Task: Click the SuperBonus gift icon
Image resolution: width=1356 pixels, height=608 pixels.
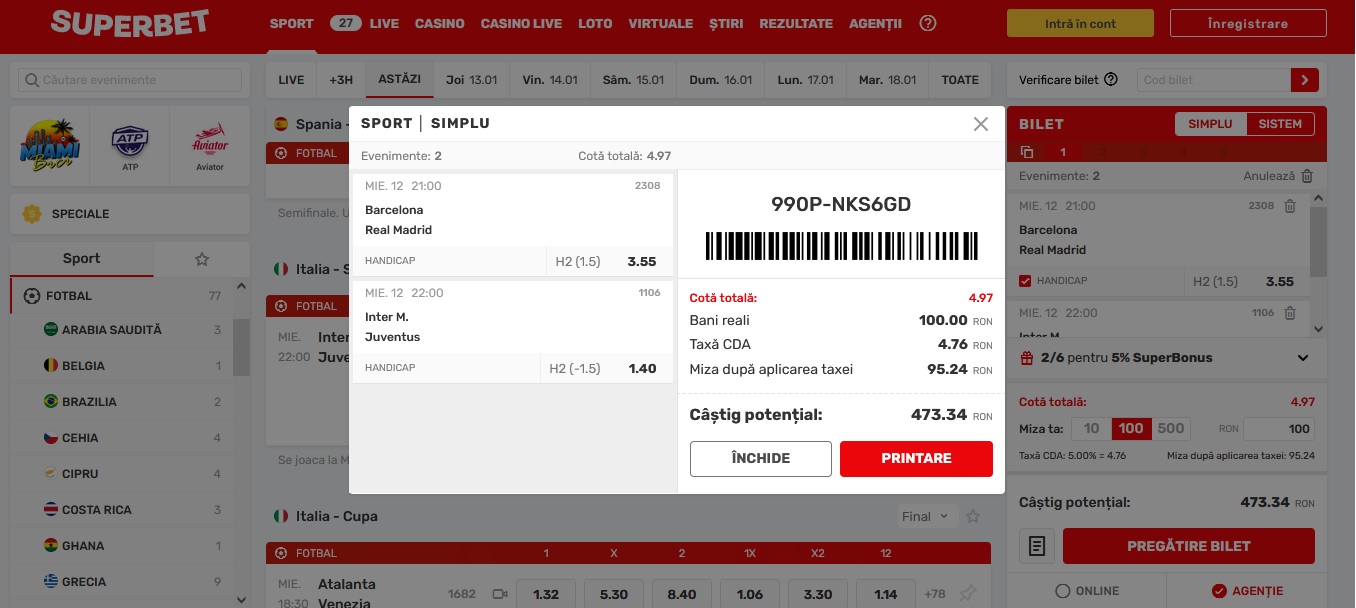Action: [x=1027, y=357]
